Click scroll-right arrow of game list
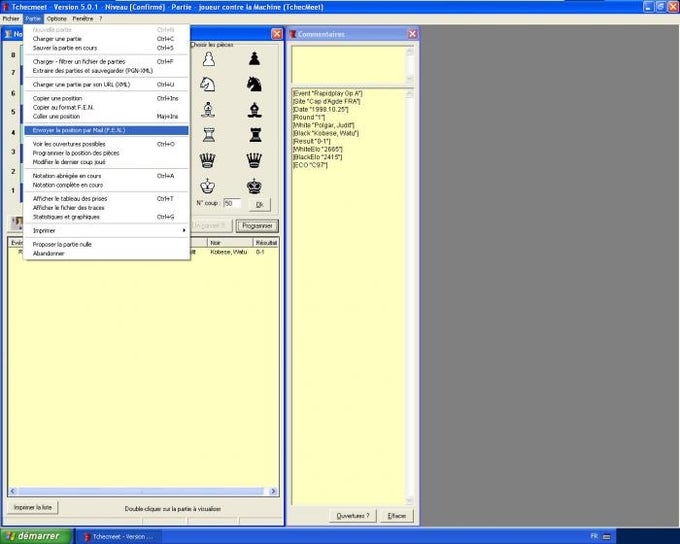The height and width of the screenshot is (544, 680). [x=273, y=492]
